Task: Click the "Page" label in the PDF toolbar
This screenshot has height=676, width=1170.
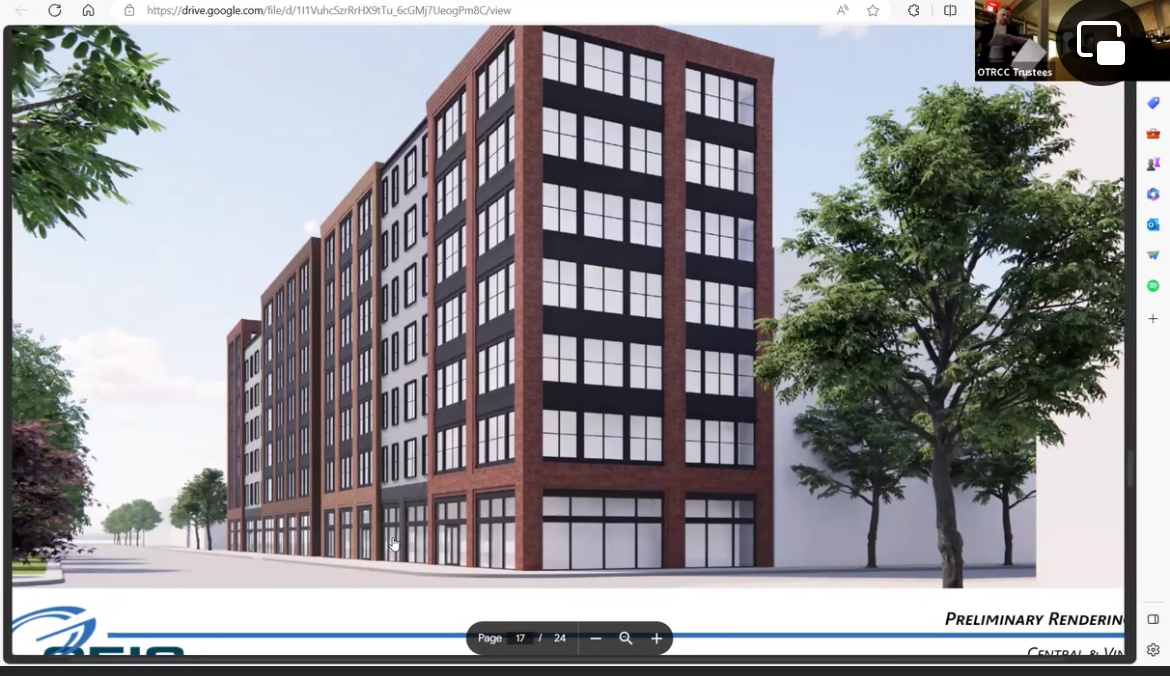Action: tap(489, 639)
